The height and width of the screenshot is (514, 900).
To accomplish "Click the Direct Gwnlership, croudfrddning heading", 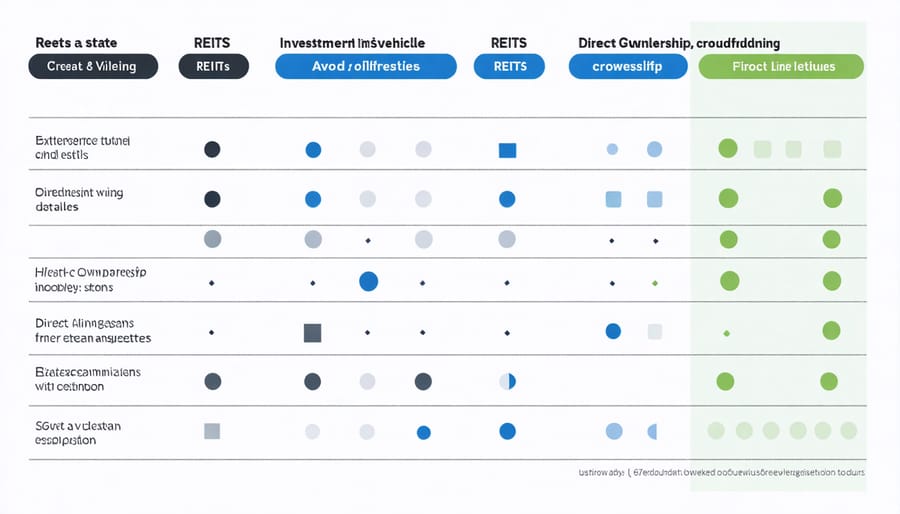I will [679, 44].
